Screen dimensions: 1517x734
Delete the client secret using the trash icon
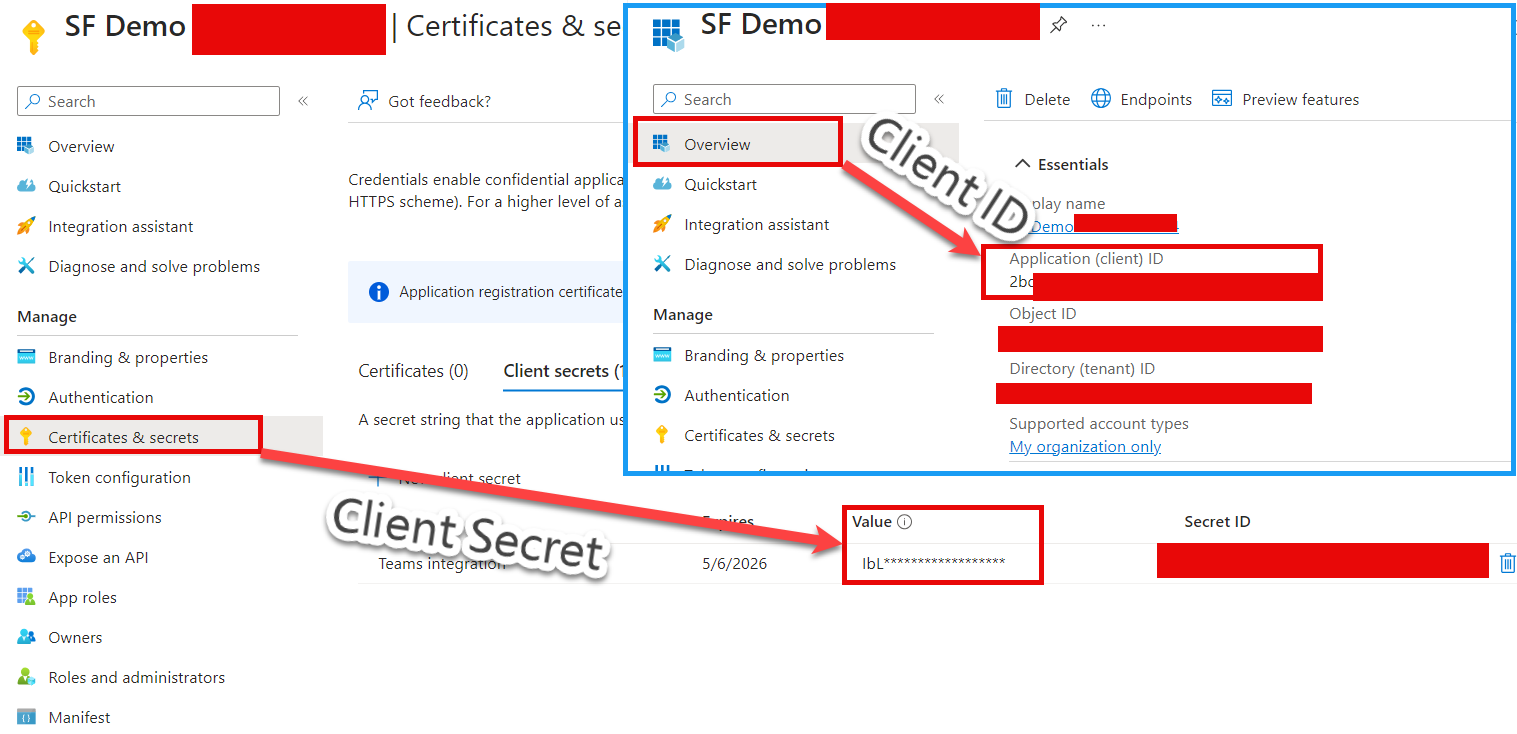click(1507, 563)
